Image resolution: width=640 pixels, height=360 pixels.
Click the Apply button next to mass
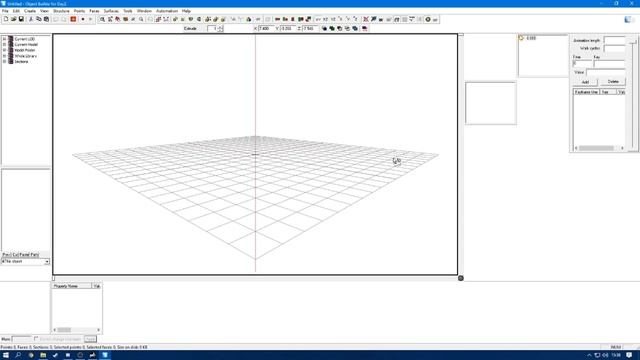click(90, 339)
